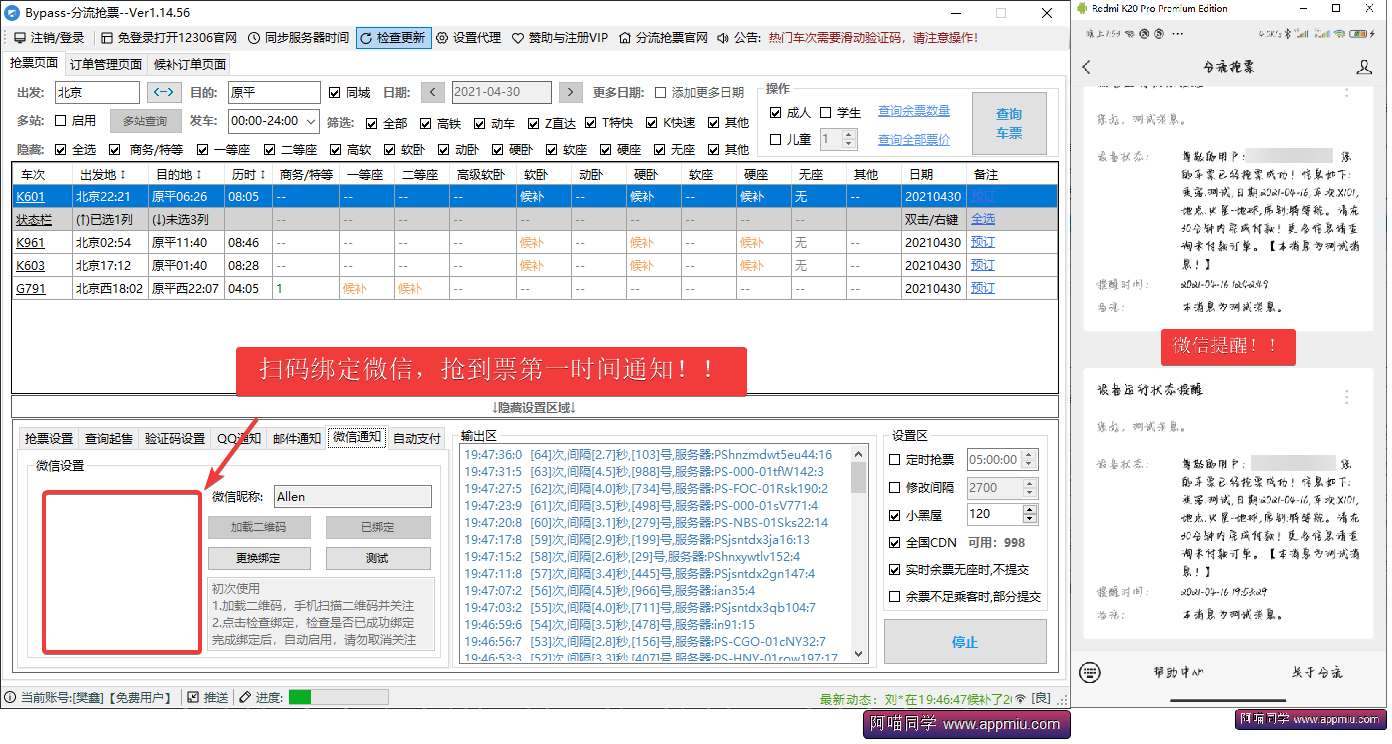
Task: Tap back arrow in phone 分流抢票 header
Action: [1088, 67]
